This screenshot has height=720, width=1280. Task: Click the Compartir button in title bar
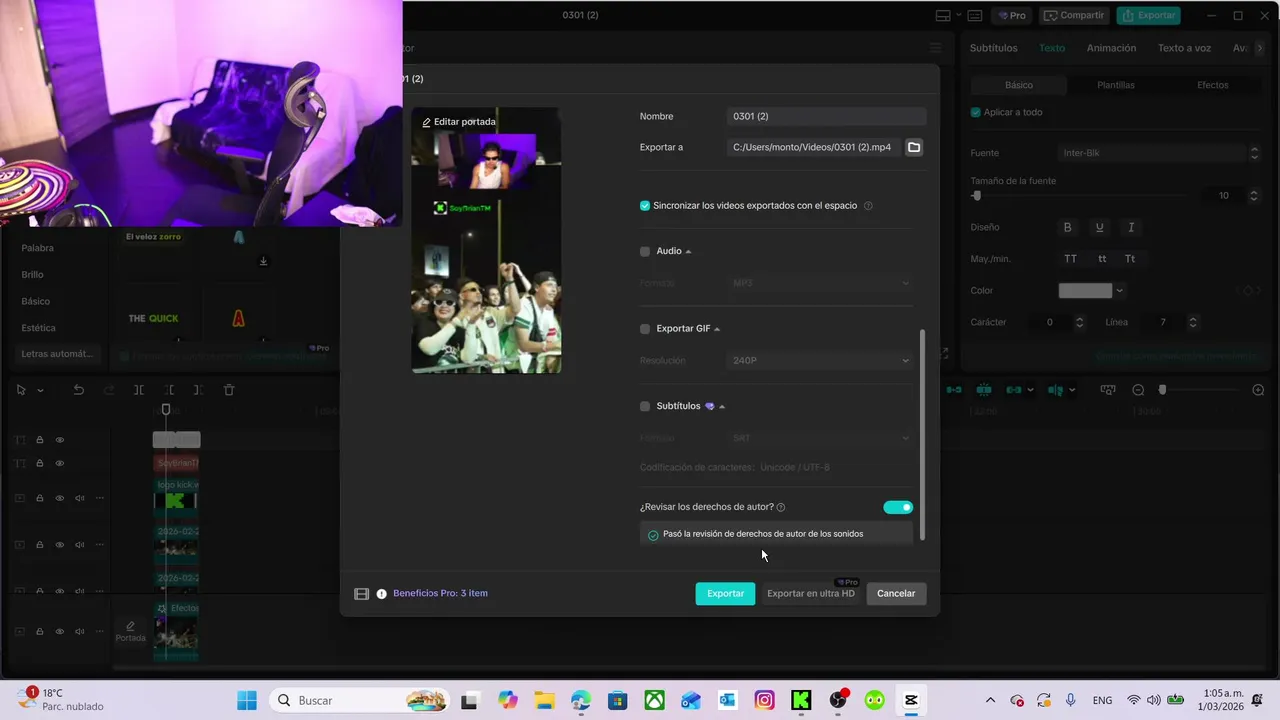[1073, 15]
